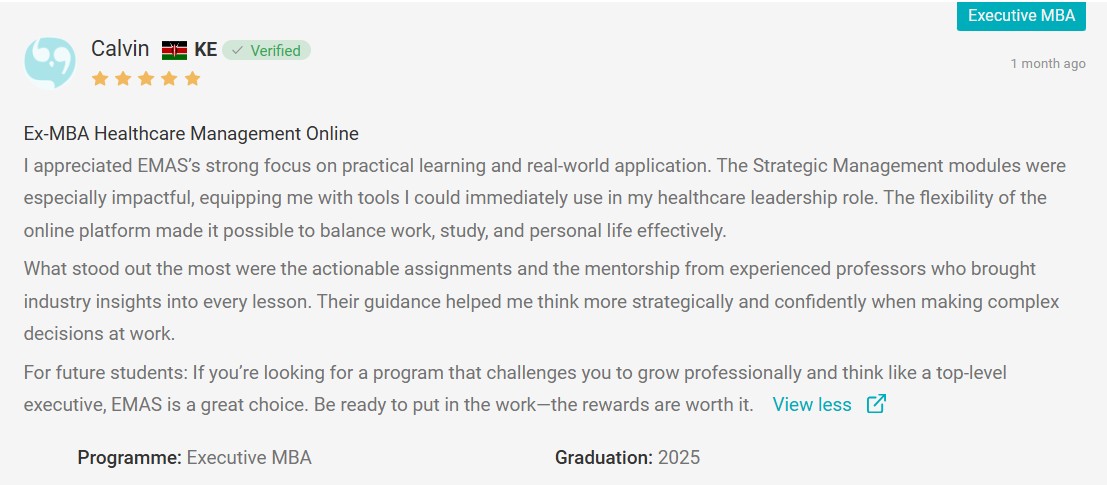Click the Graduation year 2025
The width and height of the screenshot is (1107, 485).
tap(679, 457)
